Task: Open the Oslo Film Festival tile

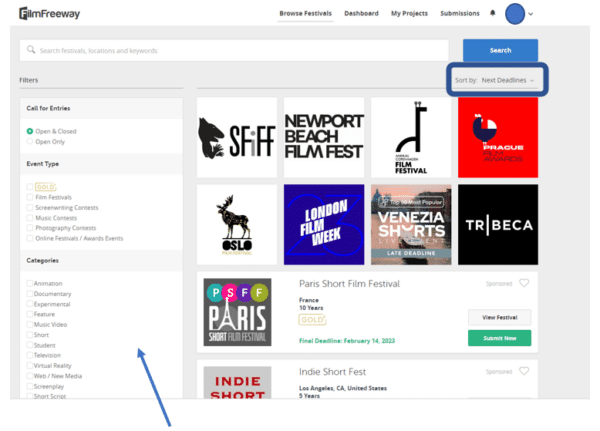Action: (237, 225)
